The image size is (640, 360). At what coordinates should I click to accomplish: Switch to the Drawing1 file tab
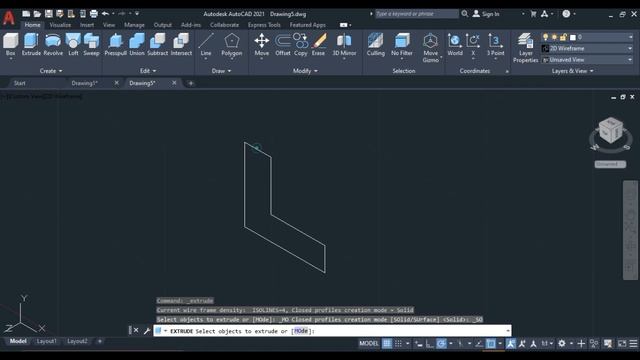[x=84, y=83]
